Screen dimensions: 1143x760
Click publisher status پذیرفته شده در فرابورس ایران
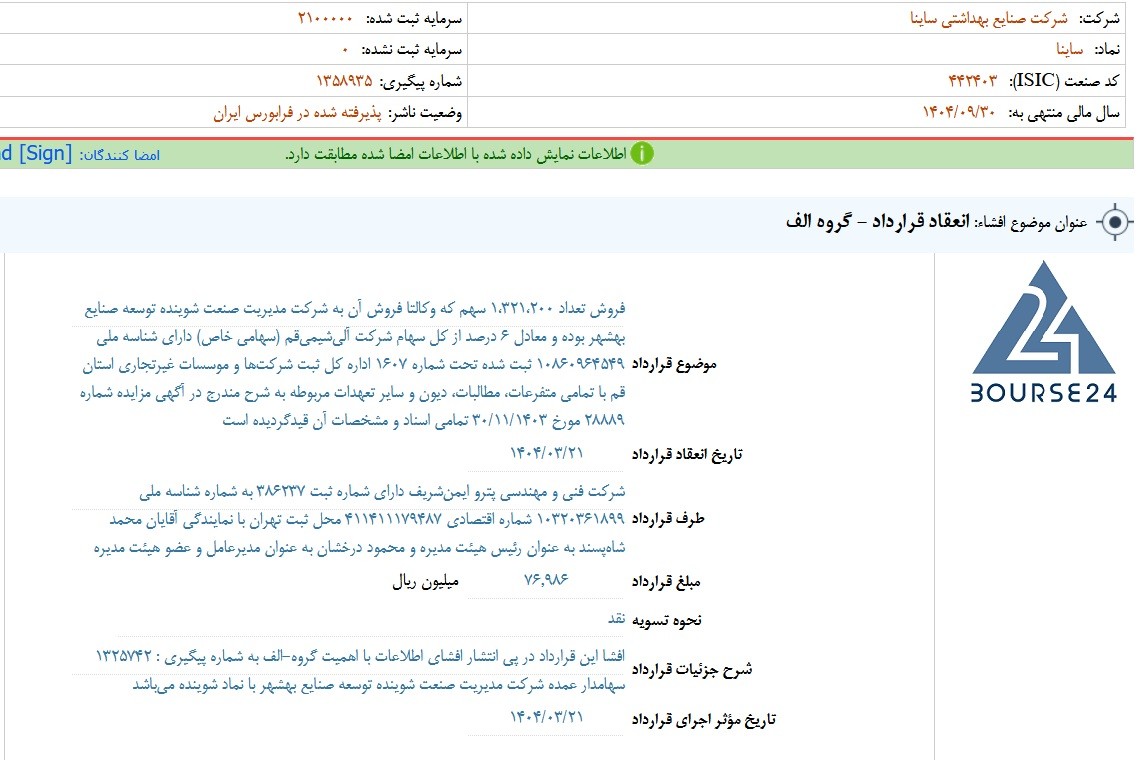297,113
